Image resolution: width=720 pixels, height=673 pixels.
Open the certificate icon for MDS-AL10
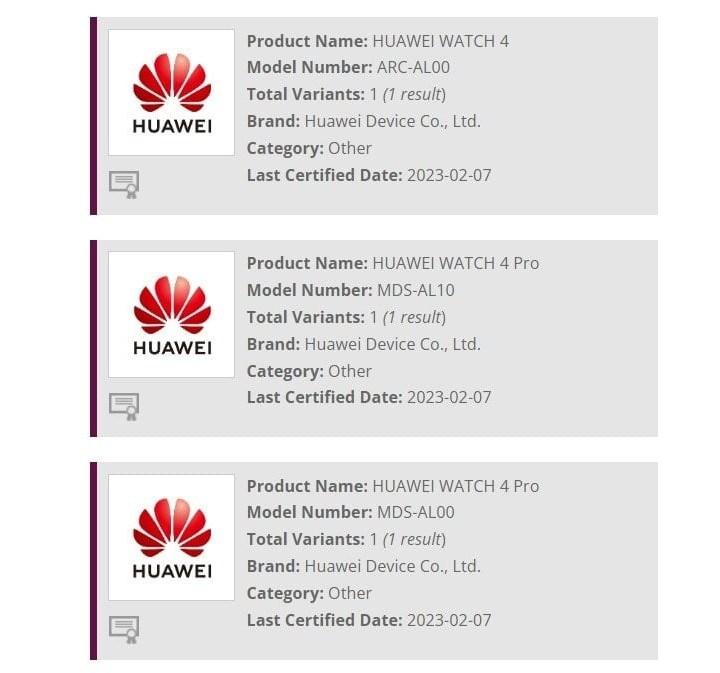[124, 406]
